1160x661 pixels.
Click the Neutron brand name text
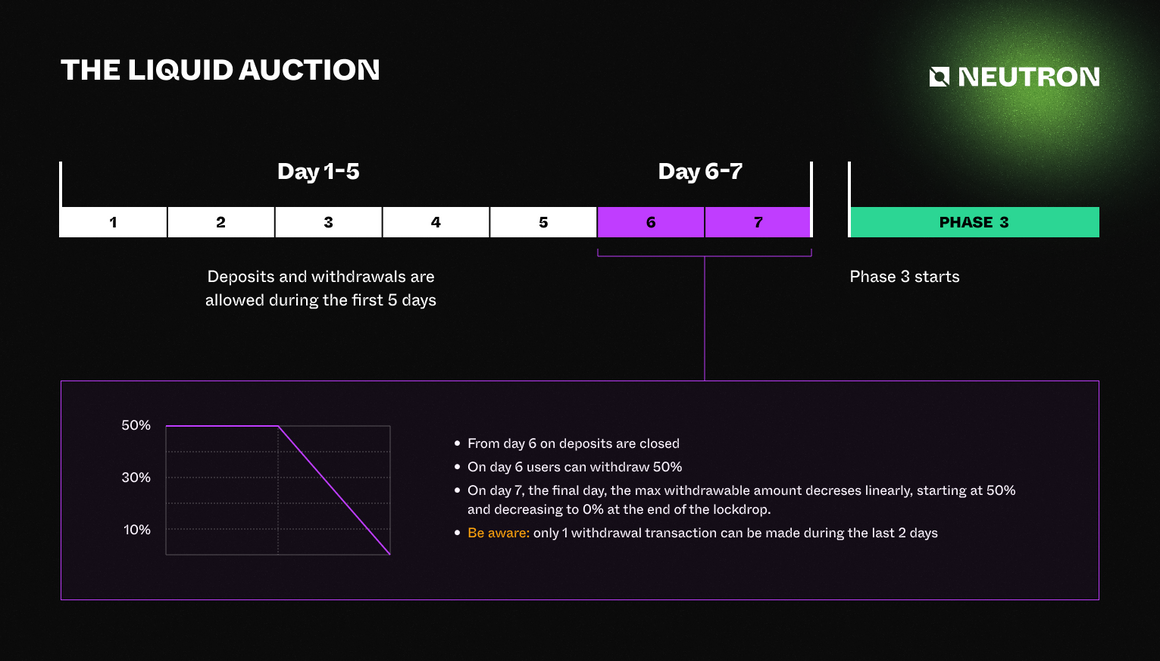[1029, 77]
